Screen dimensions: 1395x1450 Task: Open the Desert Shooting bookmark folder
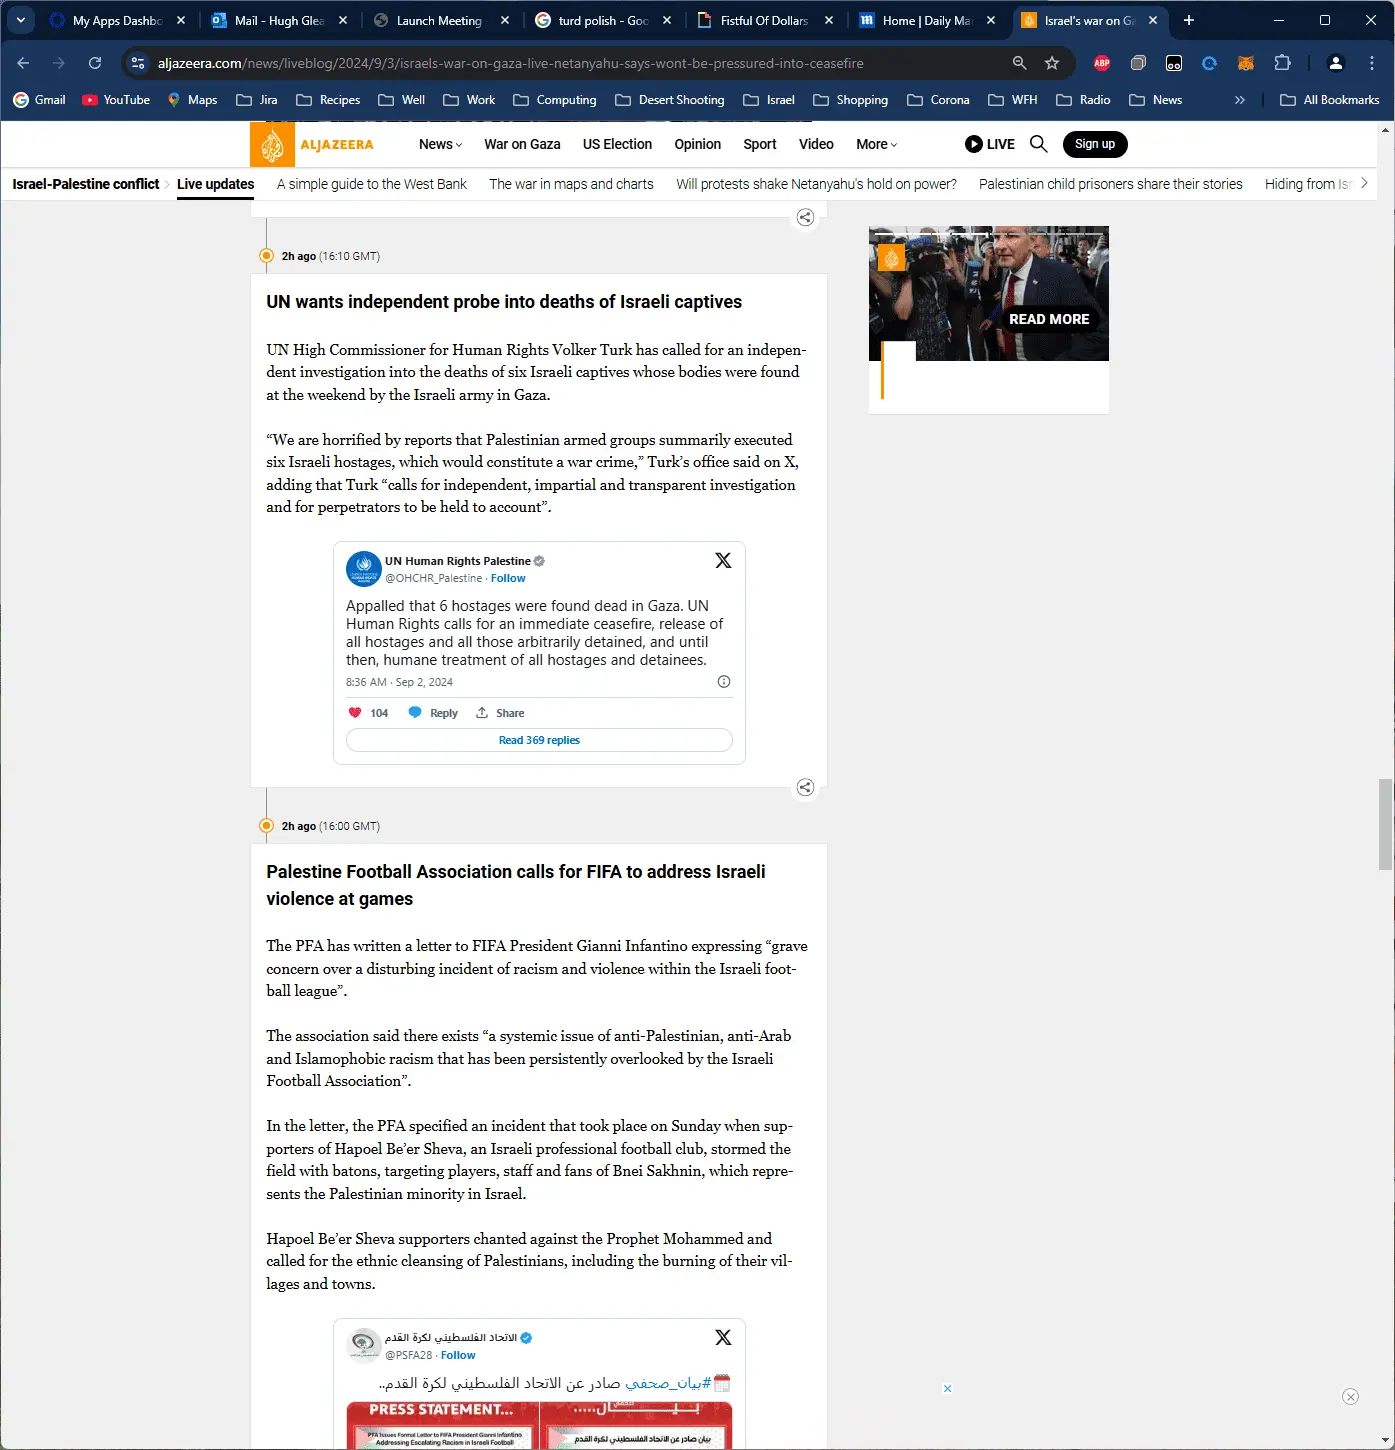point(670,100)
